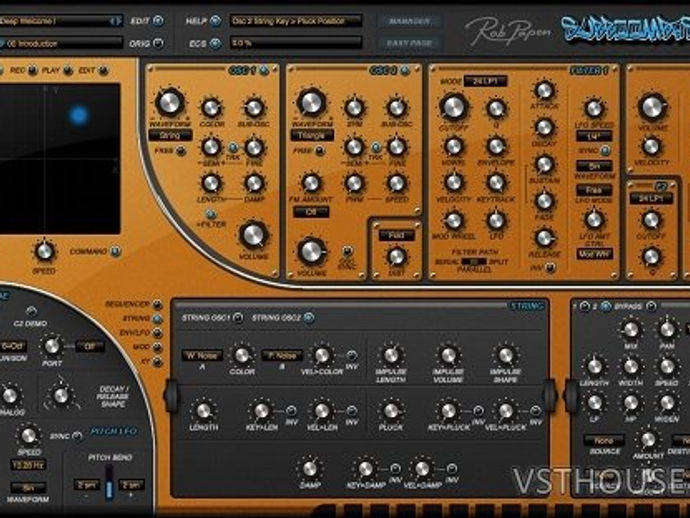The image size is (690, 518).
Task: Click the XY Command button
Action: 115,251
